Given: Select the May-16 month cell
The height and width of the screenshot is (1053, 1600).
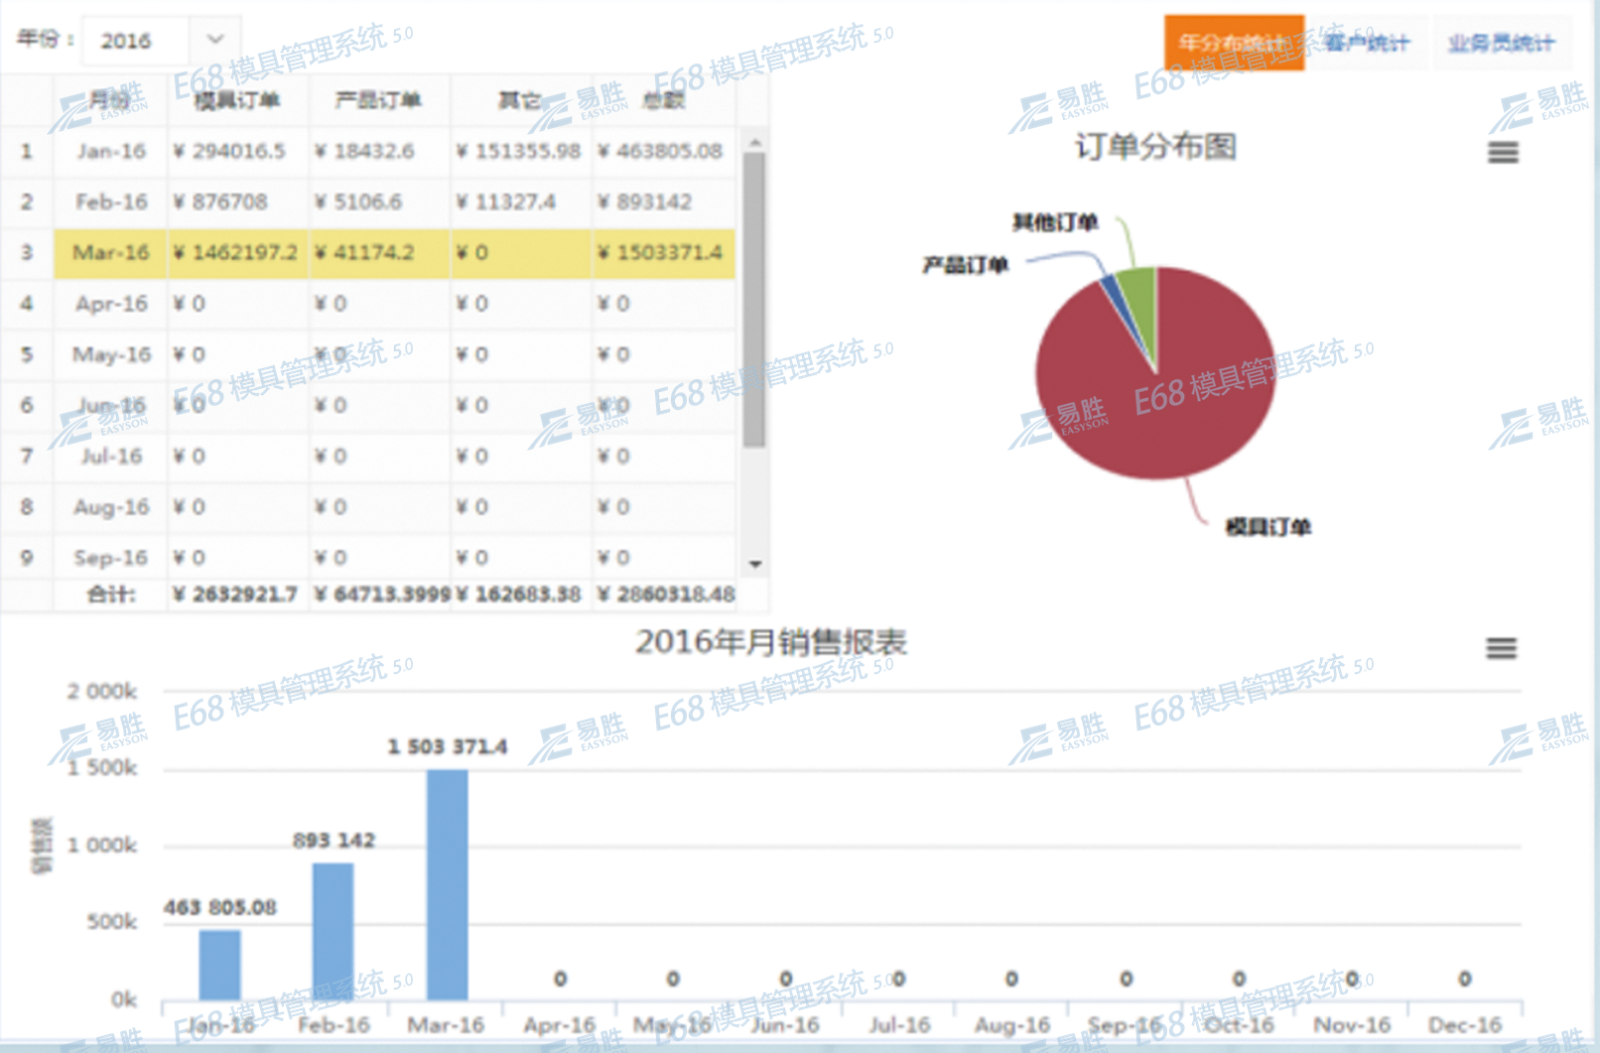Looking at the screenshot, I should point(110,355).
